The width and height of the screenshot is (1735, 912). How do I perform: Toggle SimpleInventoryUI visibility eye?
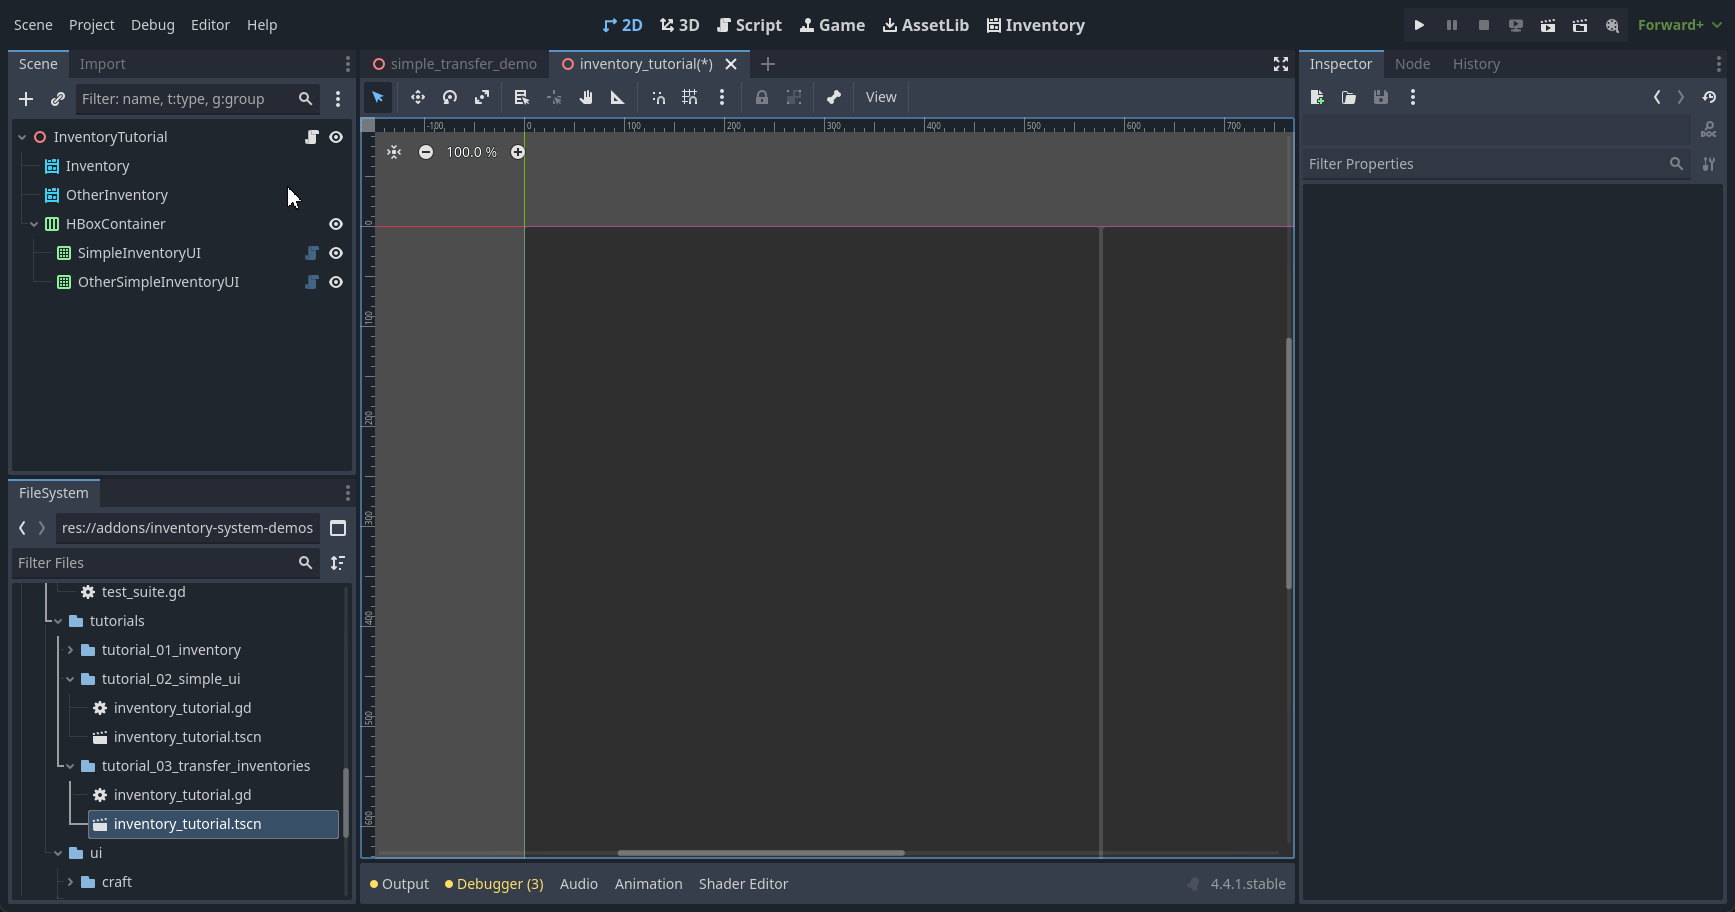tap(336, 253)
